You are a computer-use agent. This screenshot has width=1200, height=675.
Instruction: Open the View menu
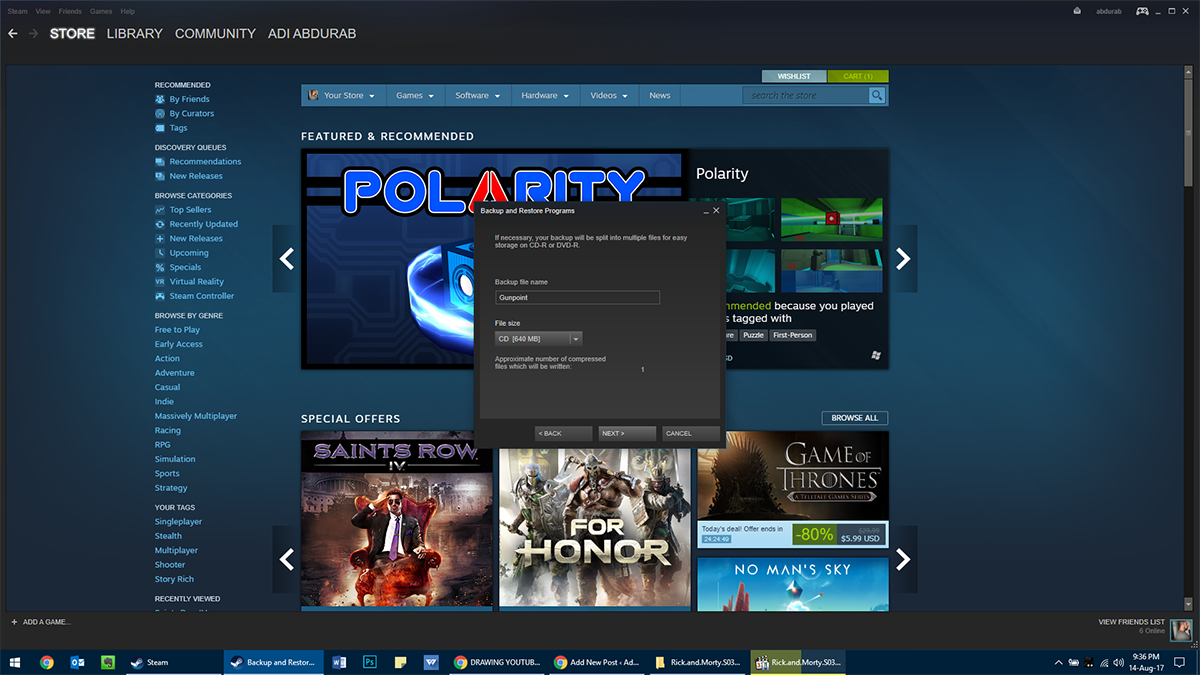pyautogui.click(x=43, y=11)
